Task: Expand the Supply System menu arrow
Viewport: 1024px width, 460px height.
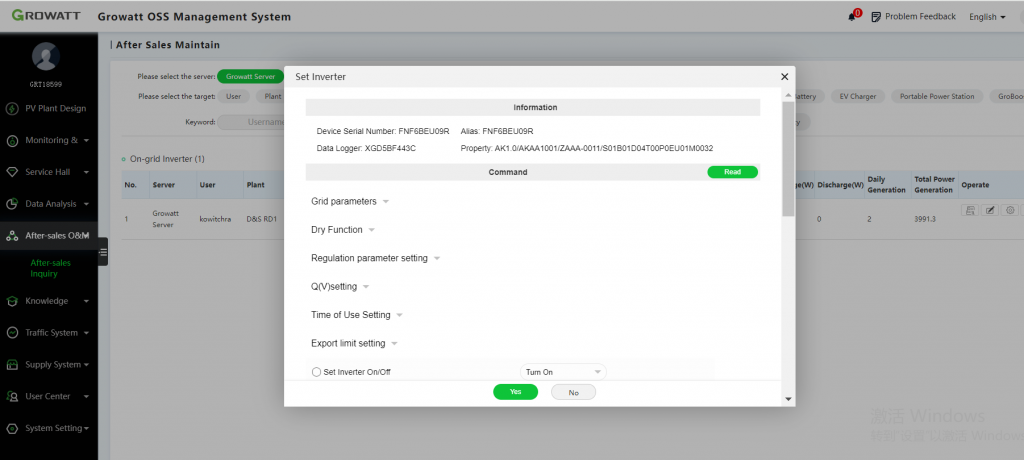Action: 87,365
